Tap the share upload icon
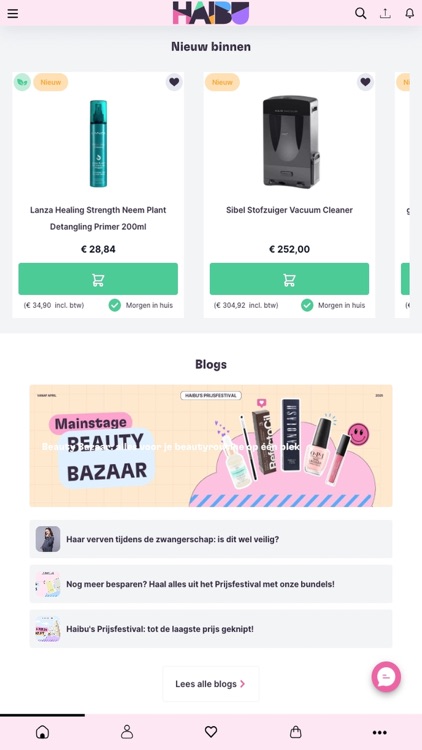The width and height of the screenshot is (422, 750). click(385, 13)
